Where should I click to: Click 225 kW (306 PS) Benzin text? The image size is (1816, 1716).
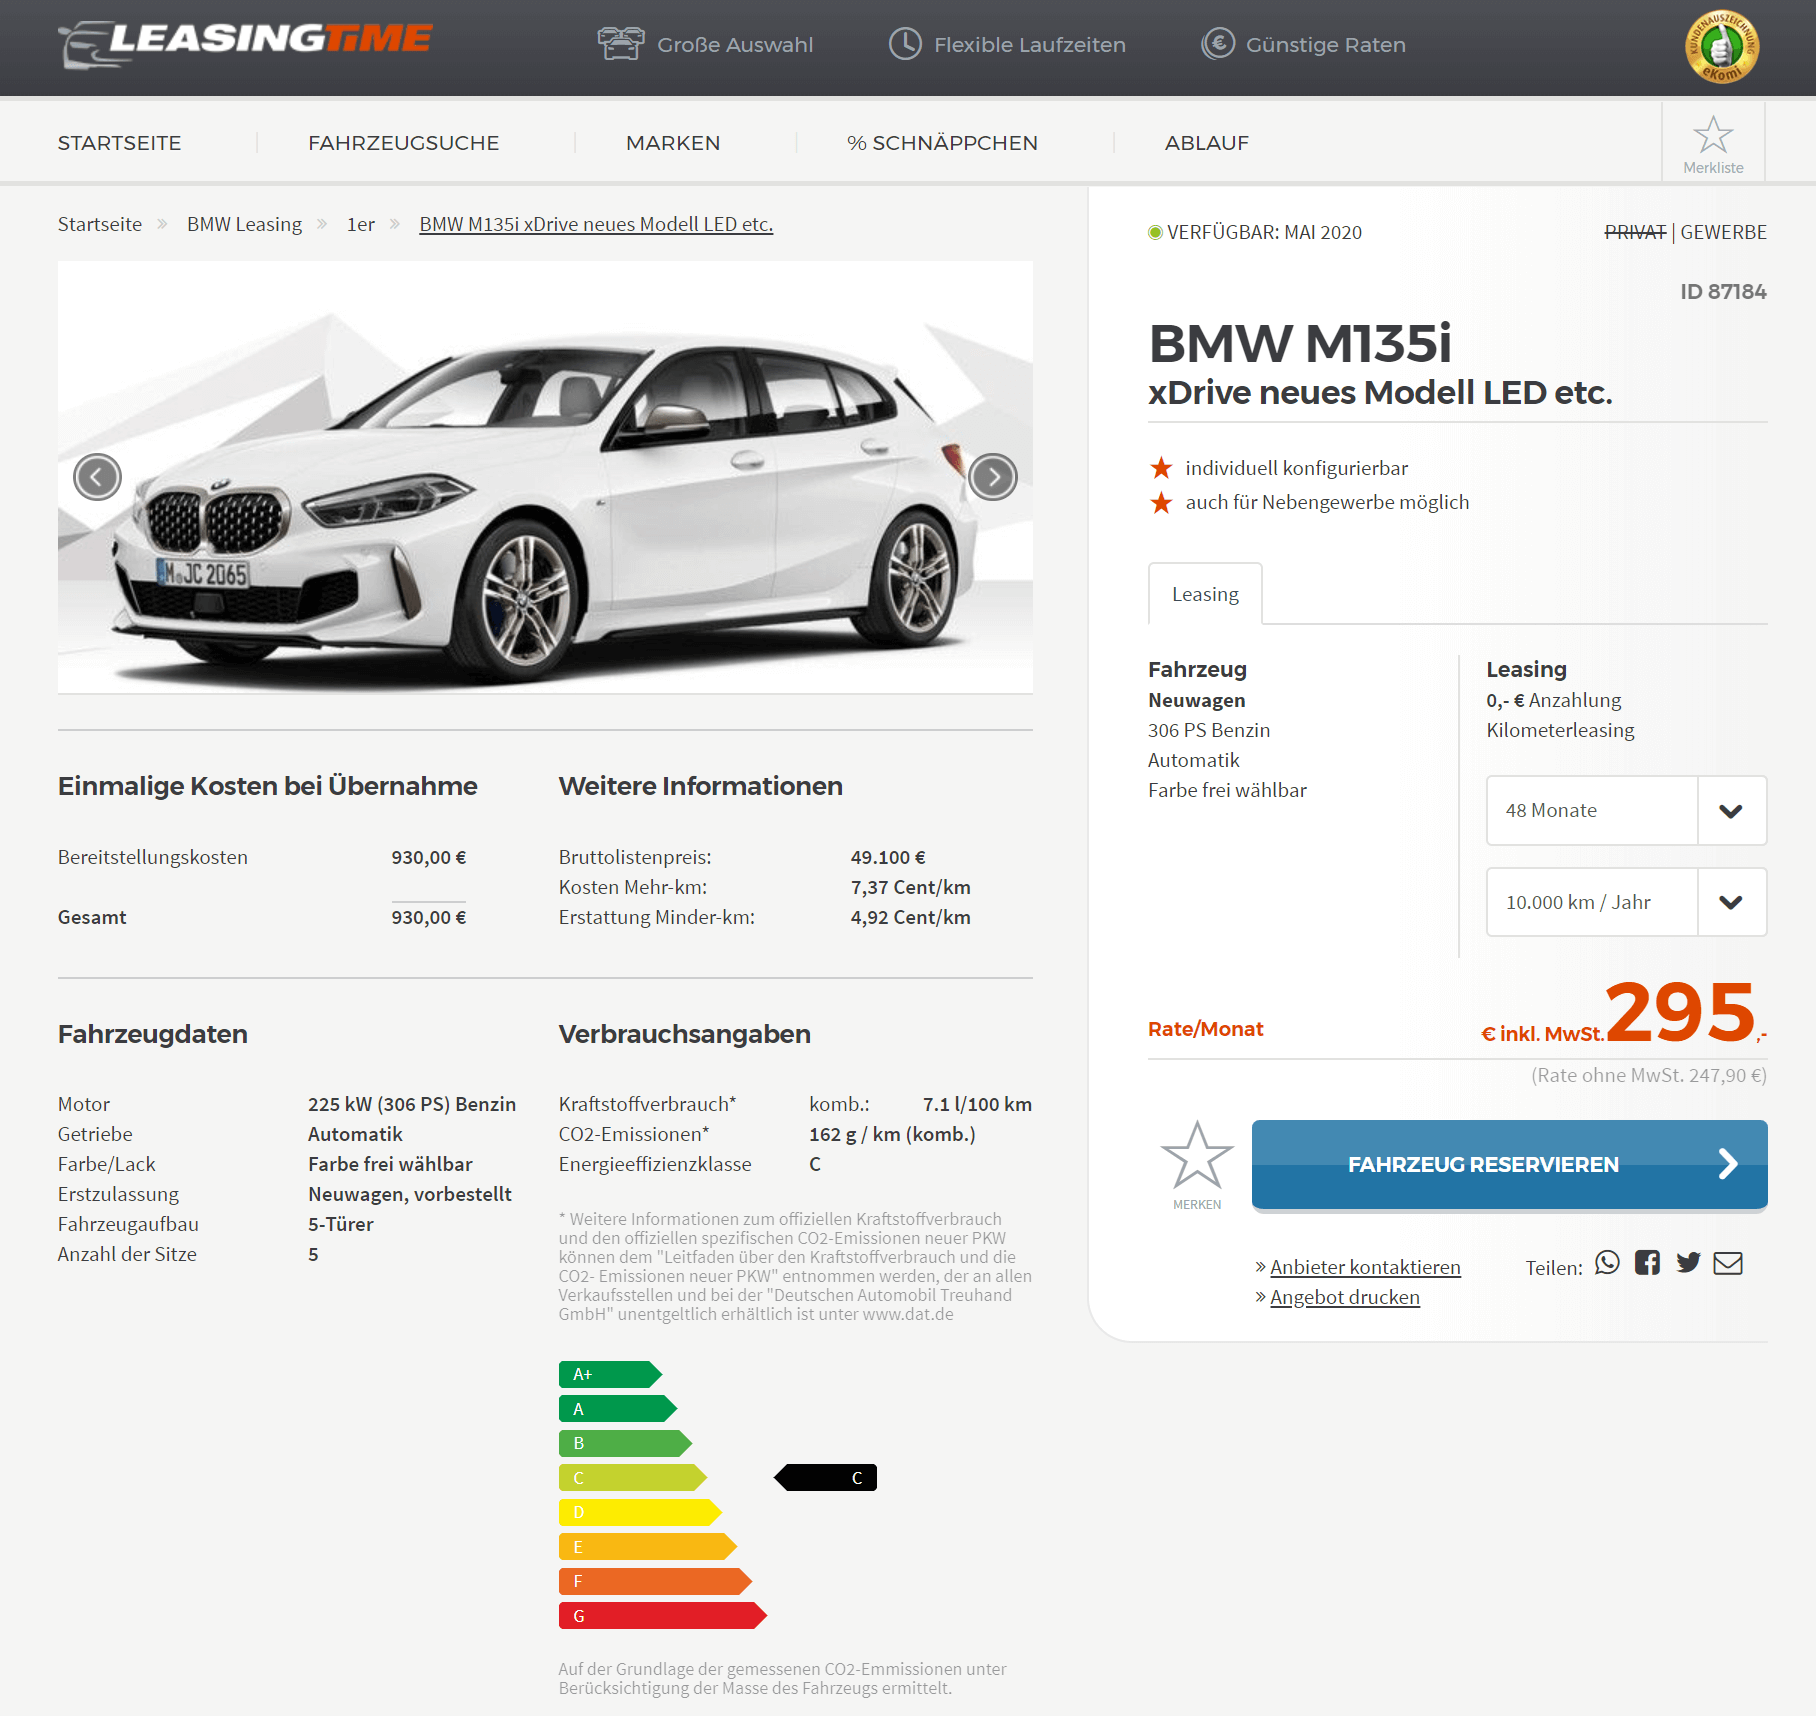412,1104
